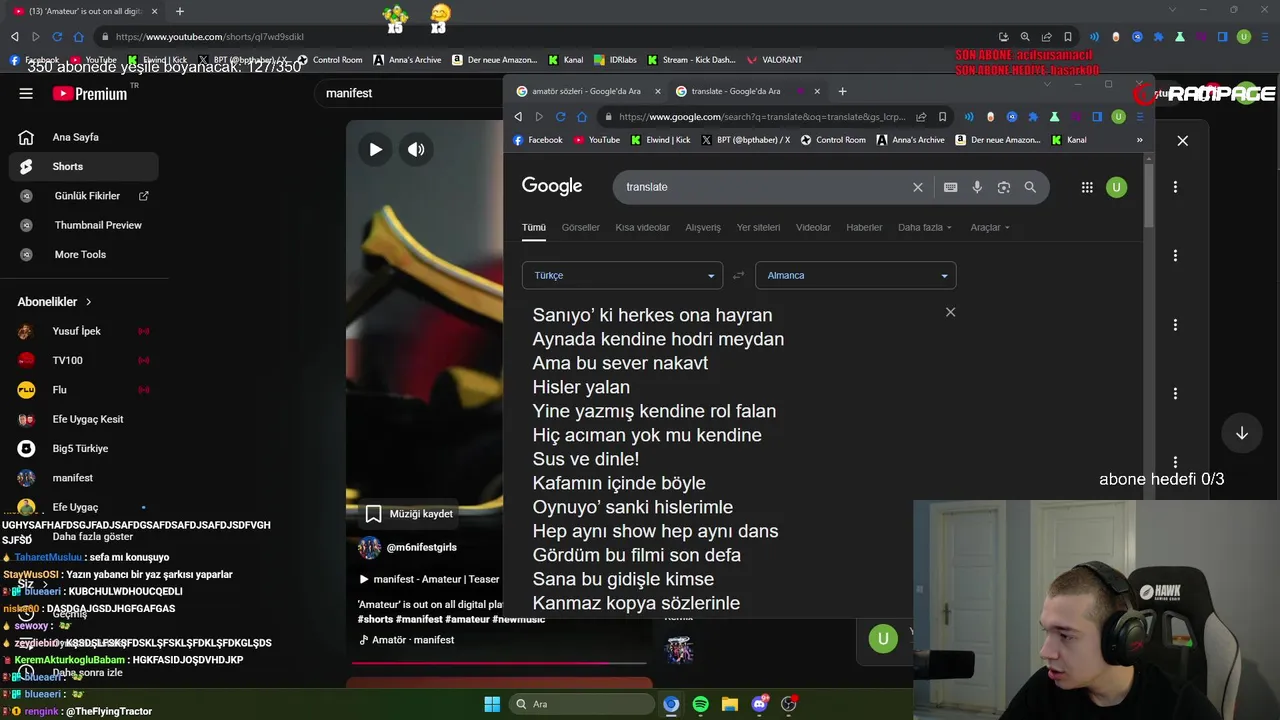Image resolution: width=1280 pixels, height=720 pixels.
Task: Mute the Shorts video volume
Action: click(416, 149)
